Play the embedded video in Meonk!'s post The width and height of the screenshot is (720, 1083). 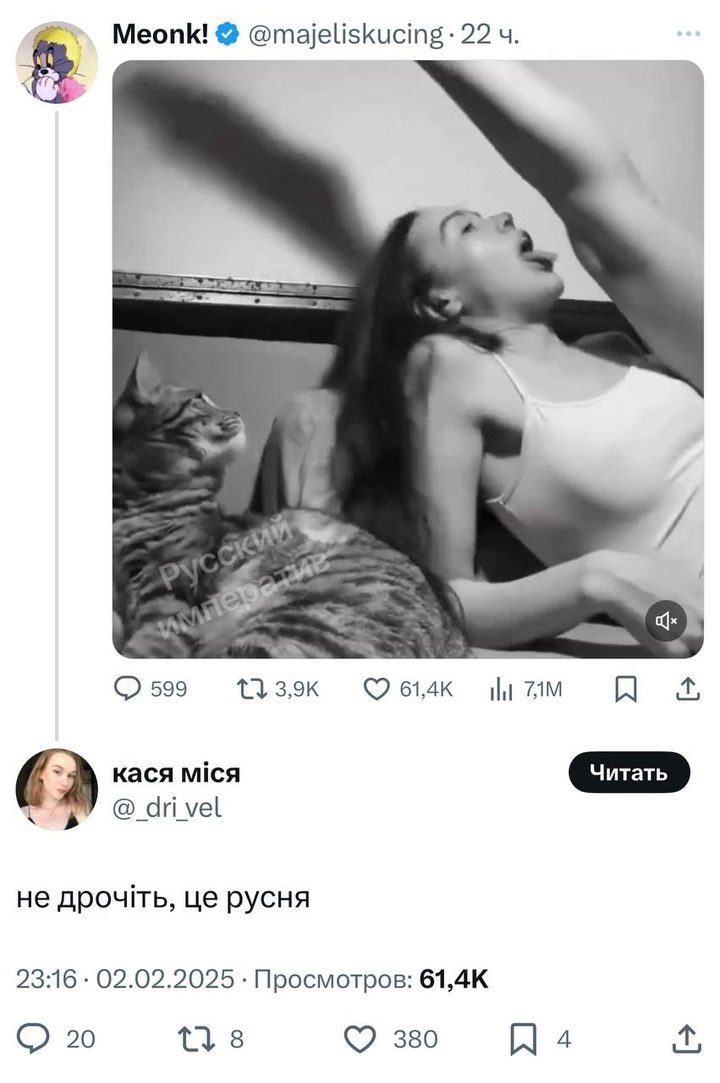[x=408, y=359]
